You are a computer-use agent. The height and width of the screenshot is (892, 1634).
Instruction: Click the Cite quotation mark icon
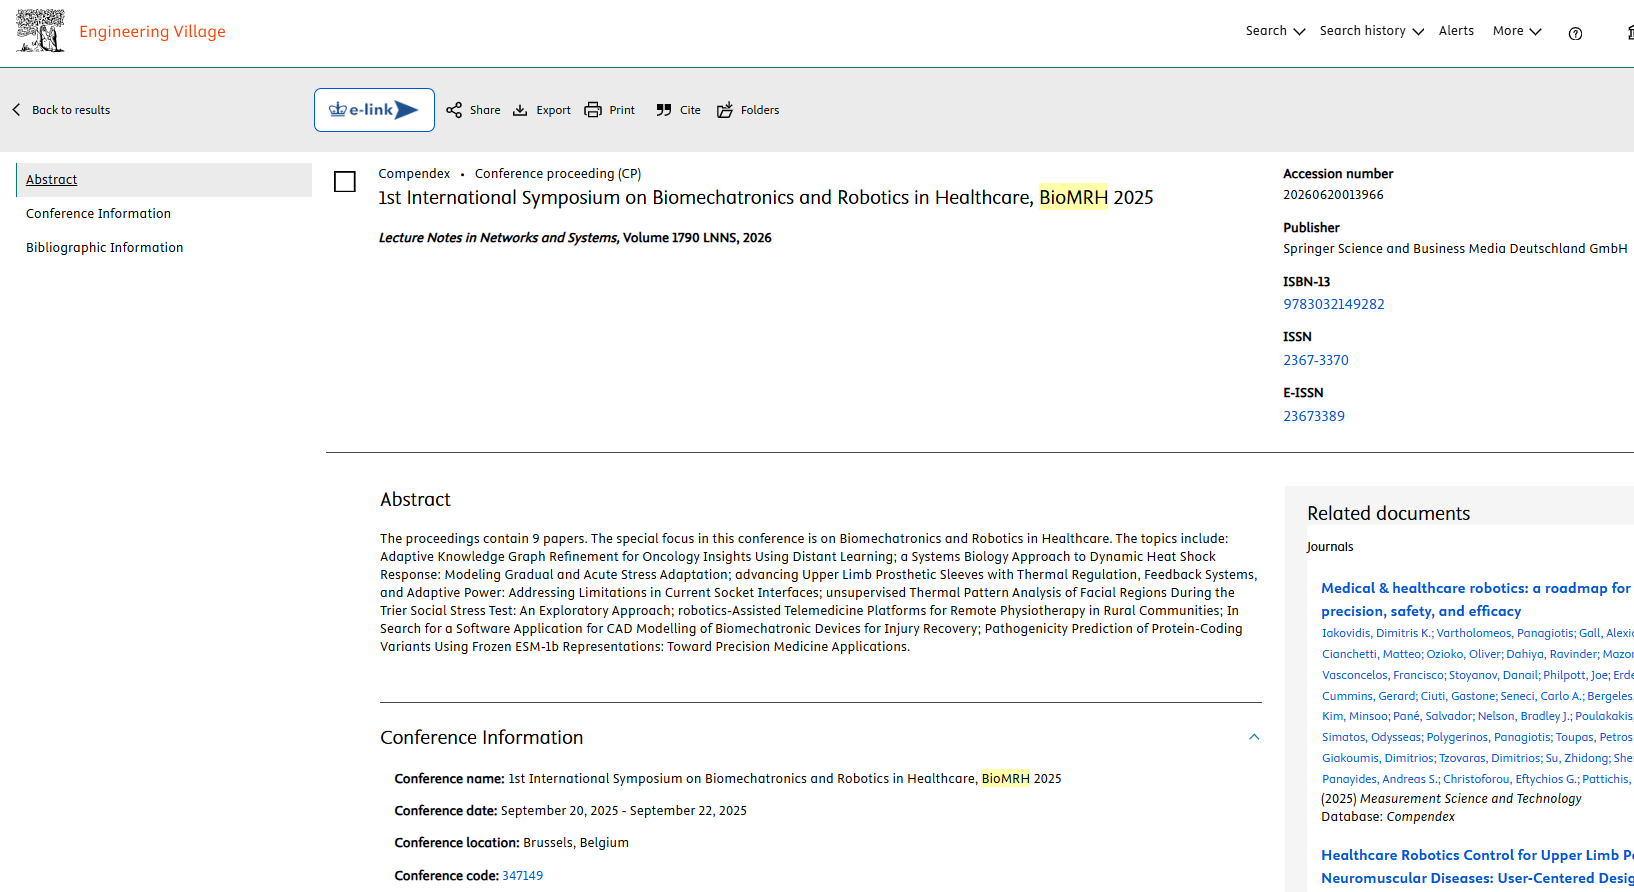pyautogui.click(x=664, y=110)
